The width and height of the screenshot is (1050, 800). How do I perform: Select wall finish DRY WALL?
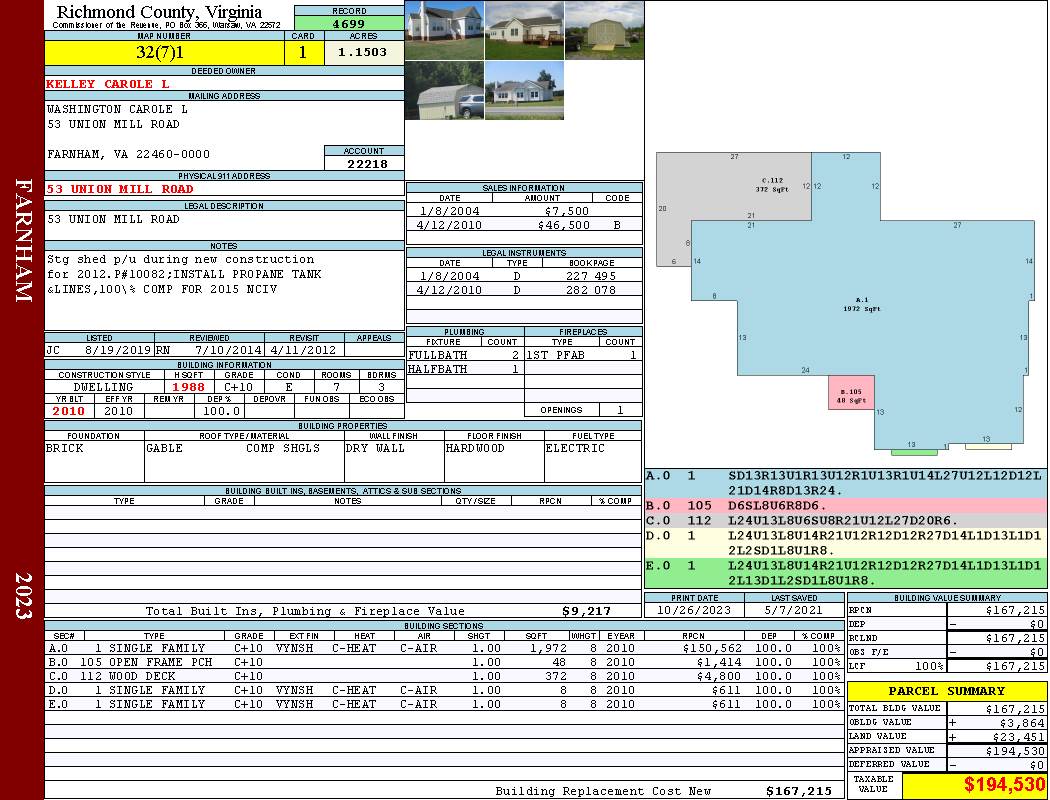375,448
